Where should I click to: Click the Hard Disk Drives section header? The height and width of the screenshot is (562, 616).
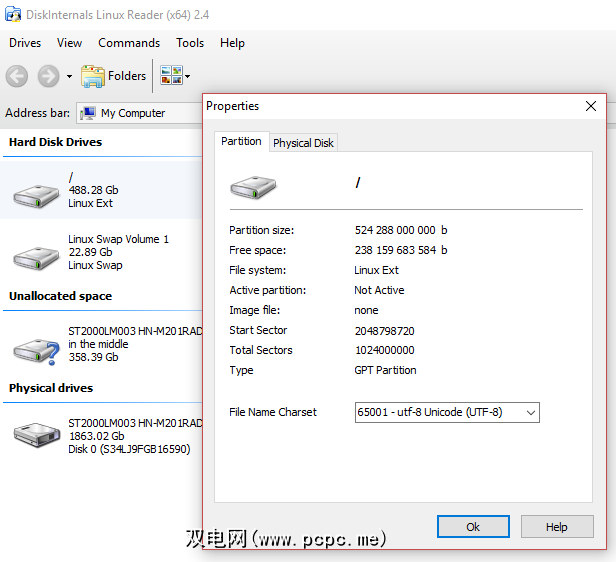pos(55,142)
